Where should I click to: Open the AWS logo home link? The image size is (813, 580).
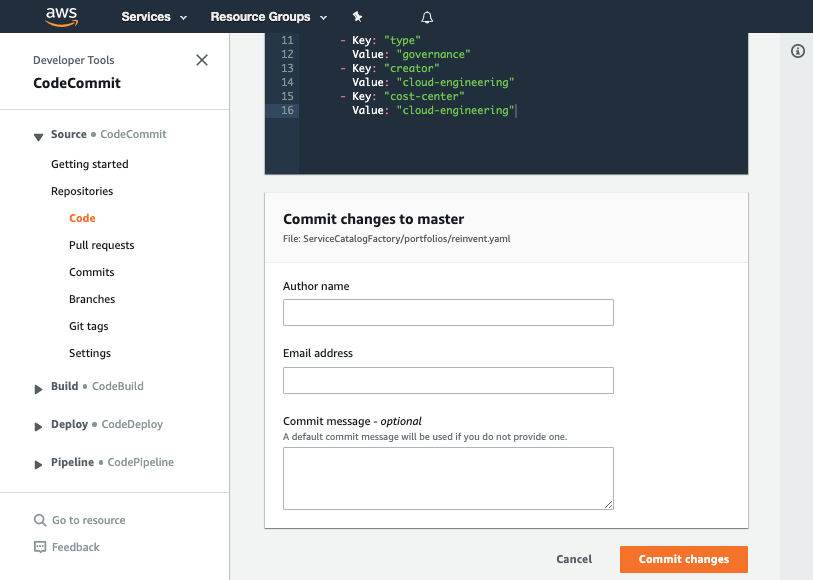(x=62, y=17)
